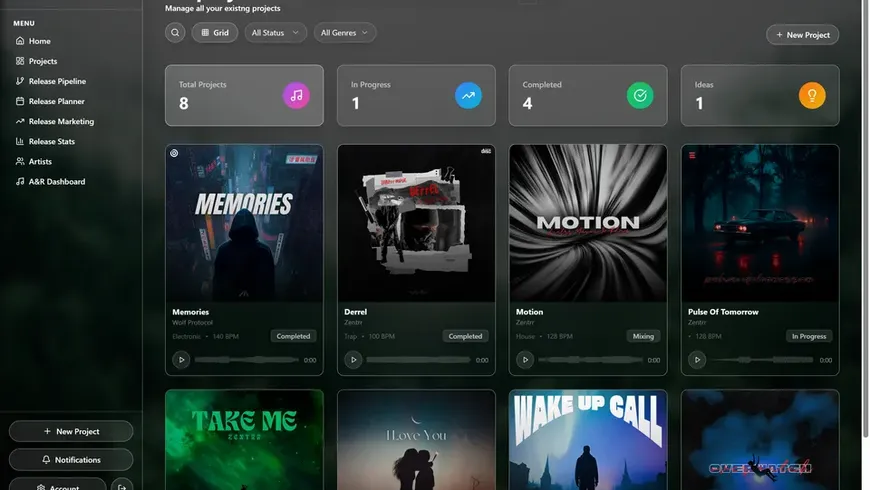This screenshot has width=870, height=490.
Task: Click the Home house icon
Action: [20, 41]
